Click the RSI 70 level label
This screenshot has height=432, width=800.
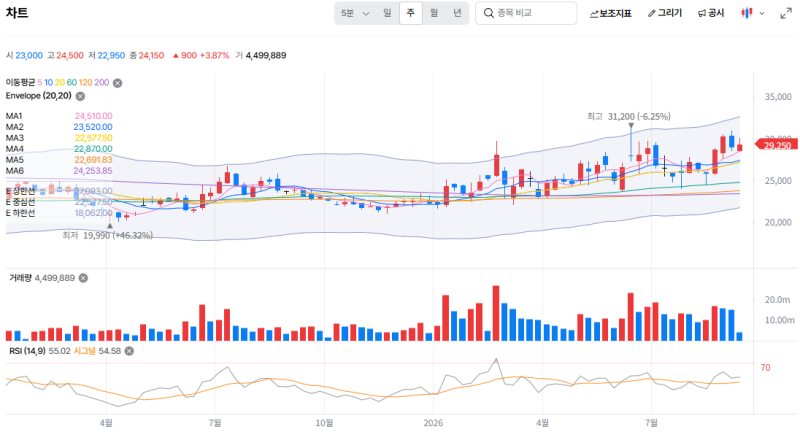pos(765,368)
